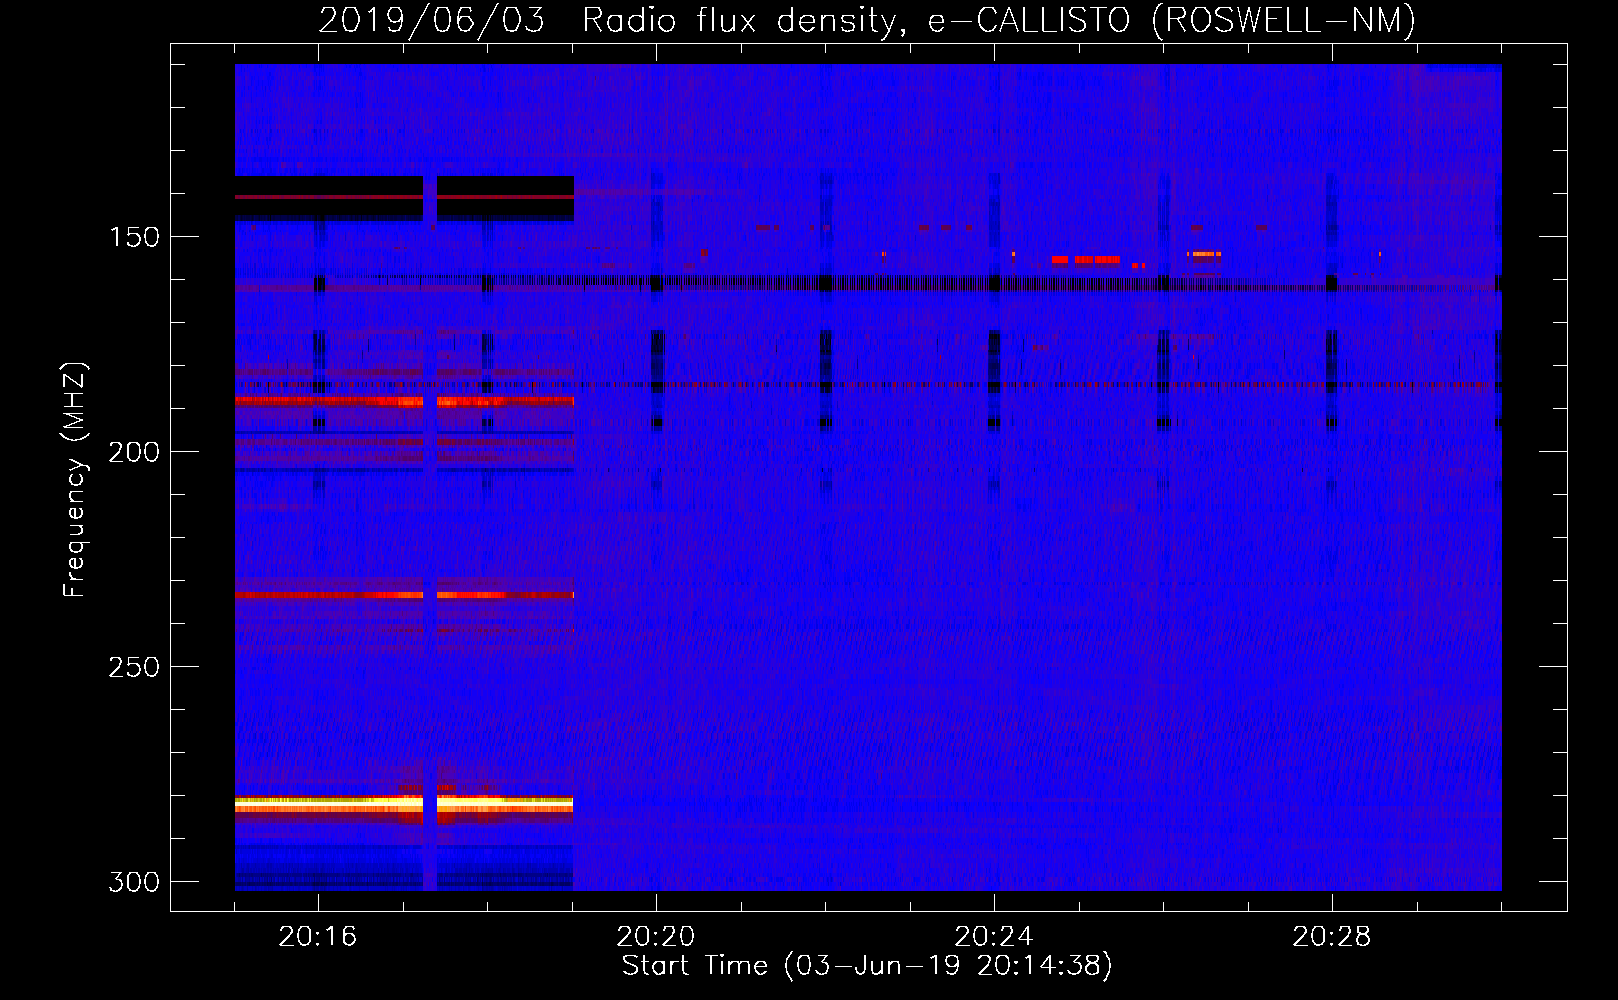Select the 300 frequency tick label
This screenshot has width=1618, height=1000.
(134, 882)
